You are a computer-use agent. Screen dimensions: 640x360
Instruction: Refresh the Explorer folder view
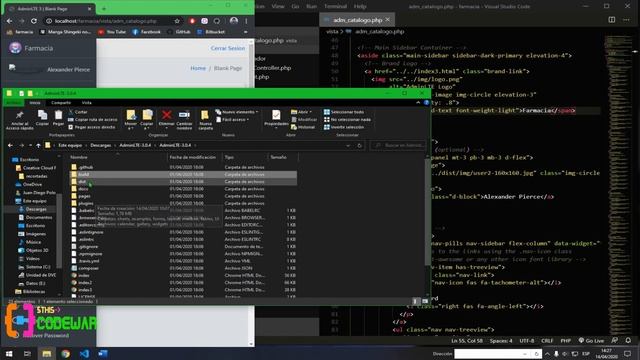coord(360,145)
